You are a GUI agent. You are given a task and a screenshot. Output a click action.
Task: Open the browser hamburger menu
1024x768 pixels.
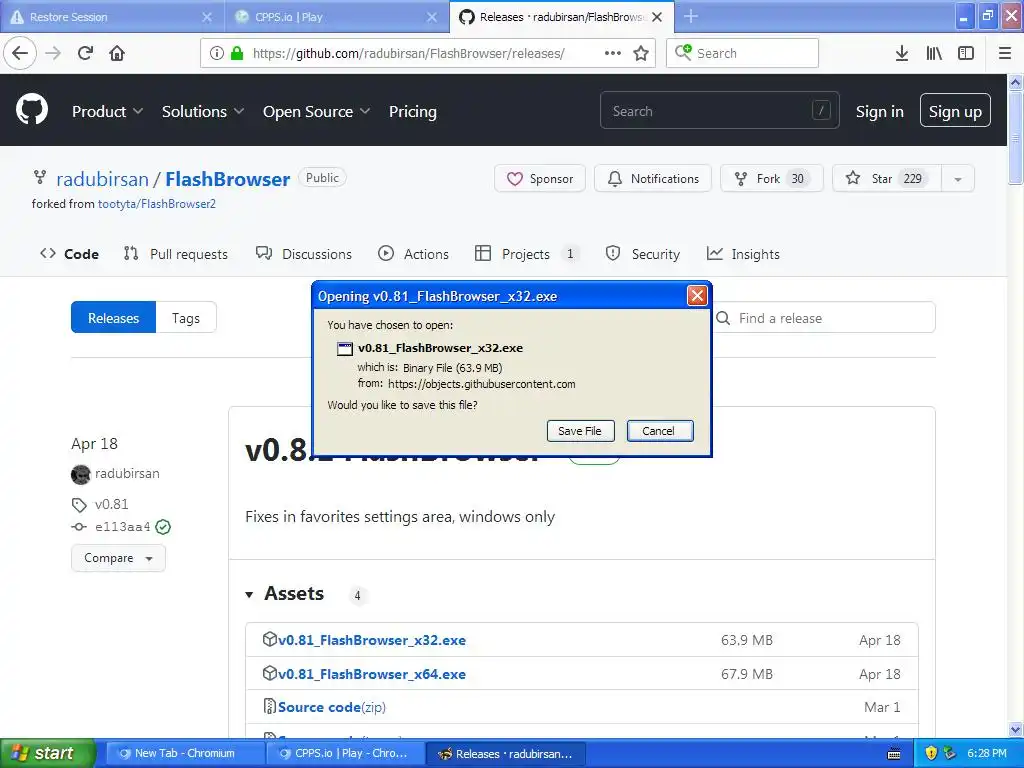tap(1005, 53)
